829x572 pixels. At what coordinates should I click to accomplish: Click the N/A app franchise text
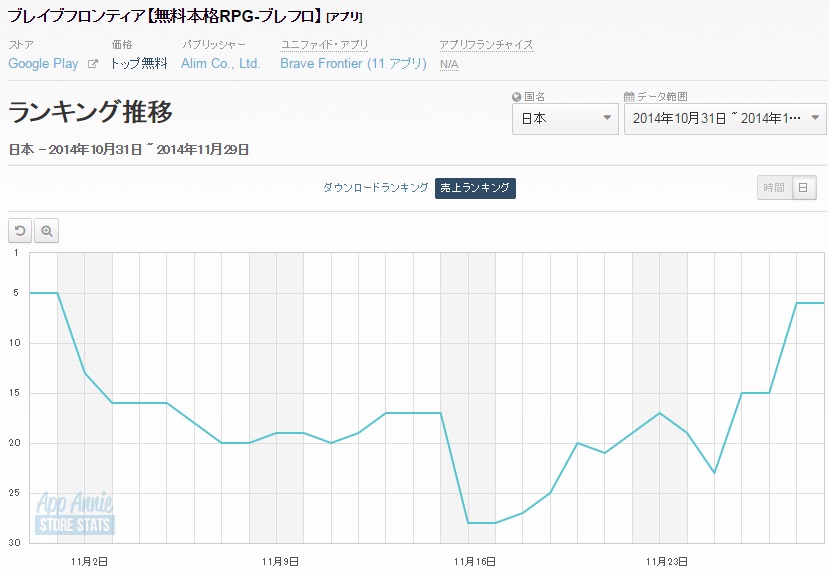click(449, 64)
